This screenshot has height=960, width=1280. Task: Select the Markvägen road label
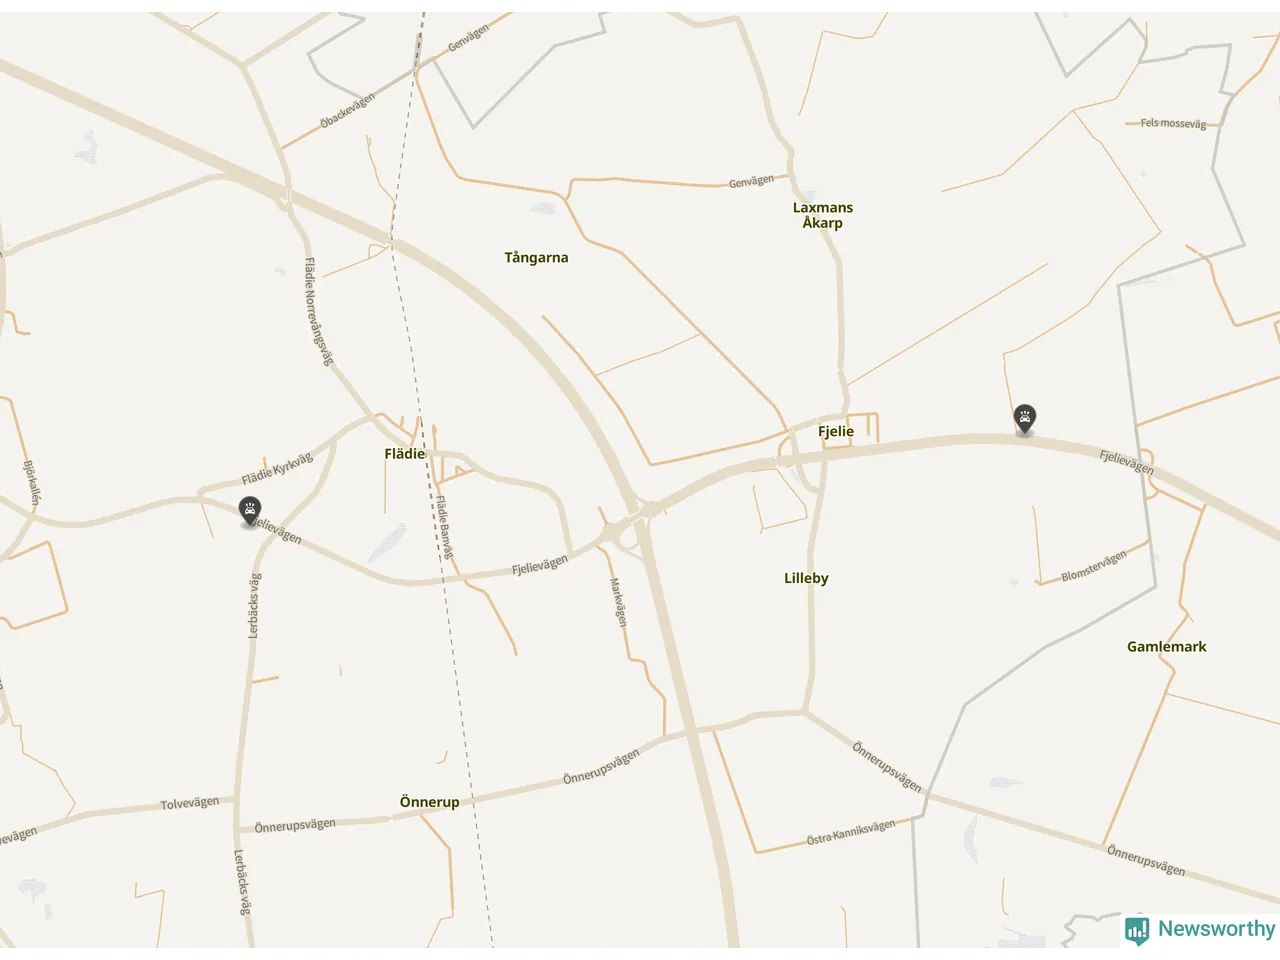coord(619,602)
